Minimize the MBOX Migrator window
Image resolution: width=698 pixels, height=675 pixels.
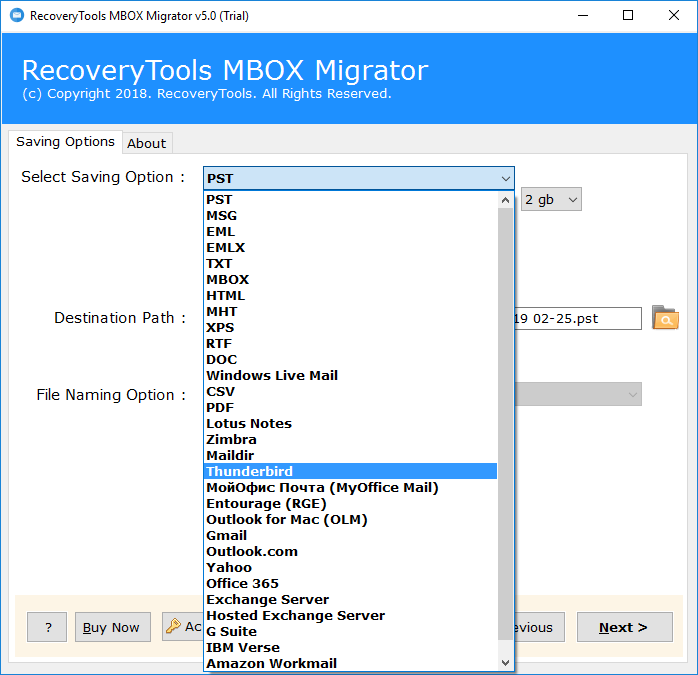coord(583,16)
